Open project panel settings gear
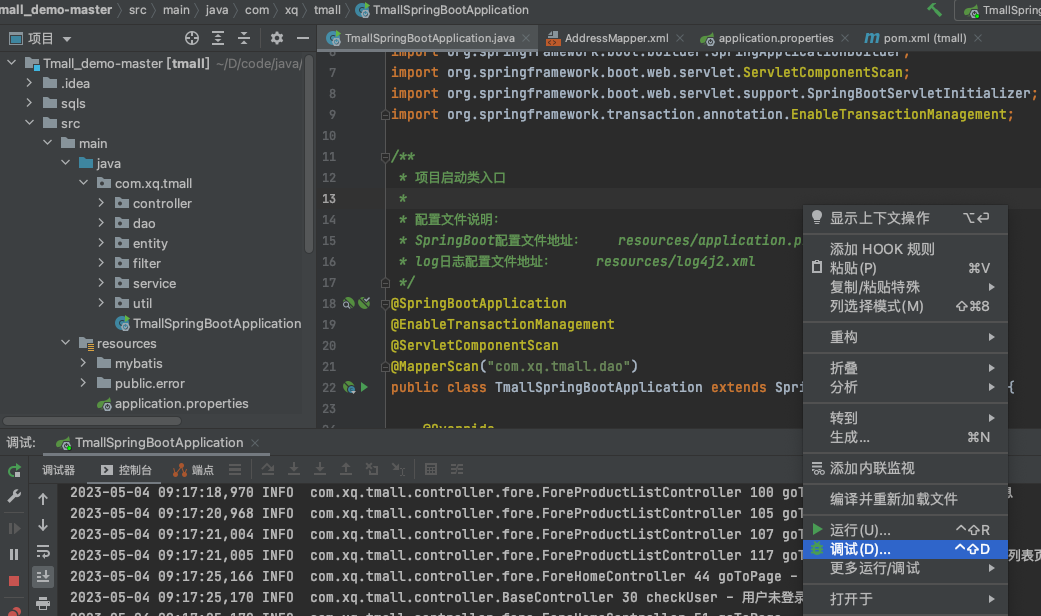This screenshot has height=616, width=1041. [x=277, y=38]
